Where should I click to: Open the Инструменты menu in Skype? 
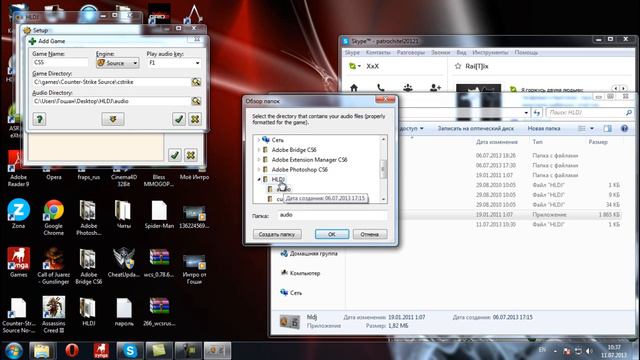point(490,53)
